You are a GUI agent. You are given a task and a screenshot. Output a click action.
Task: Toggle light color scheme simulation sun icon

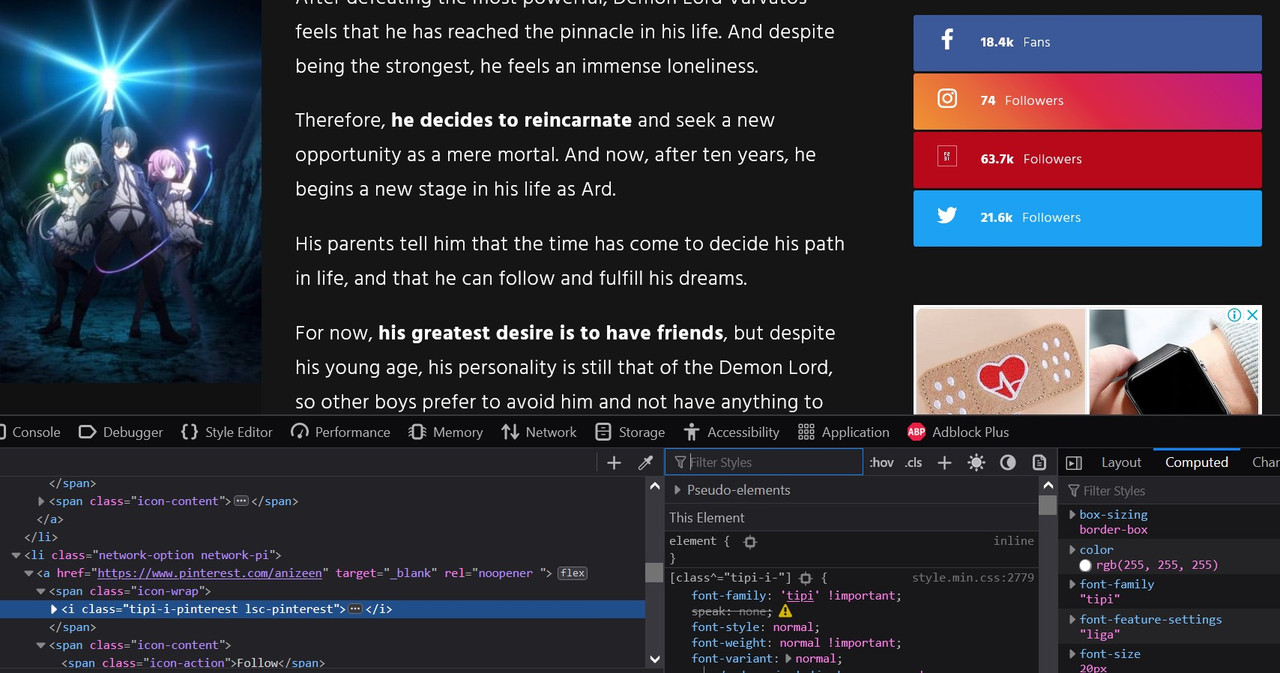[x=976, y=462]
